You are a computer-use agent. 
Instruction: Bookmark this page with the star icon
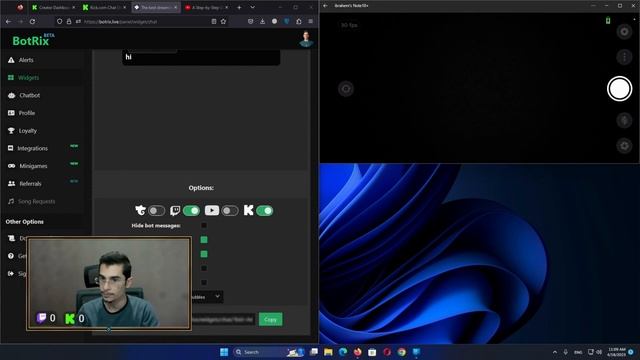coord(223,21)
